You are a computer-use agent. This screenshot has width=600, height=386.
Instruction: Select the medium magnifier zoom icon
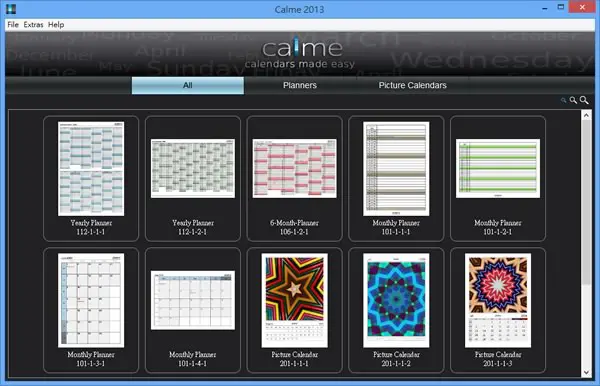click(573, 100)
